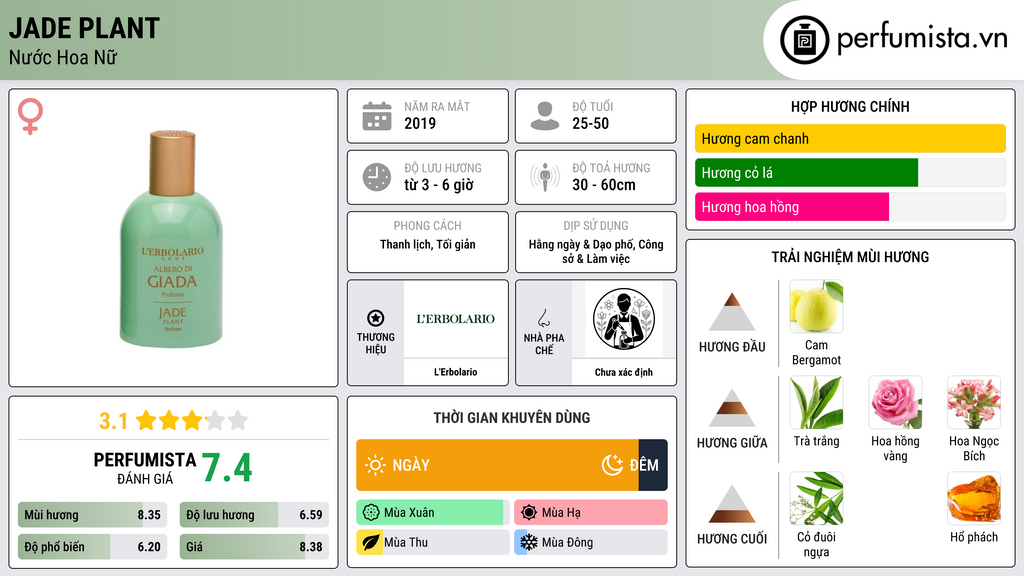Click the sun icon in the Ngày bar
This screenshot has width=1024, height=576.
pos(375,465)
